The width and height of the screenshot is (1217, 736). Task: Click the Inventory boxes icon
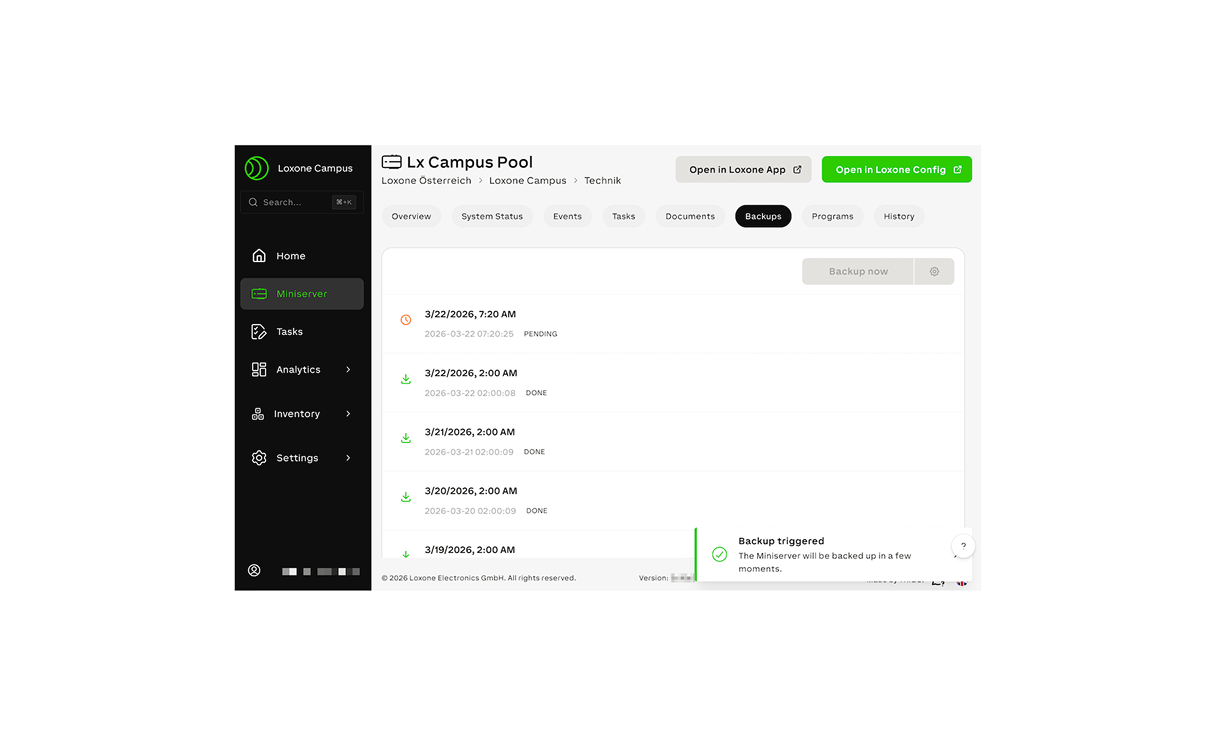[258, 414]
